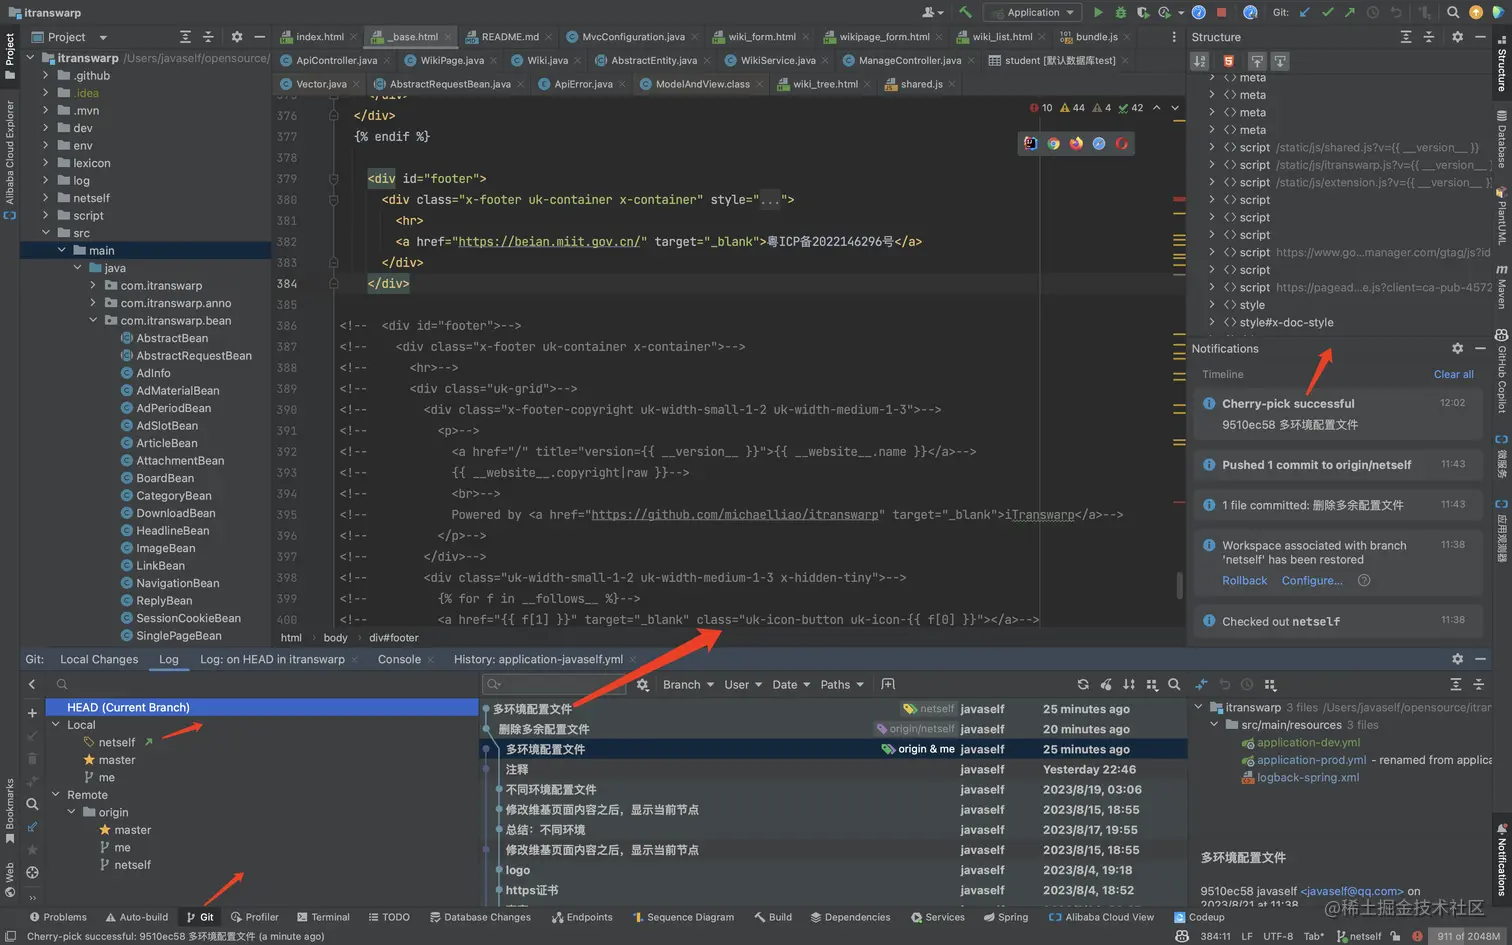Expand style#x-doc-style node in Structure
This screenshot has width=1512, height=945.
click(x=1212, y=322)
